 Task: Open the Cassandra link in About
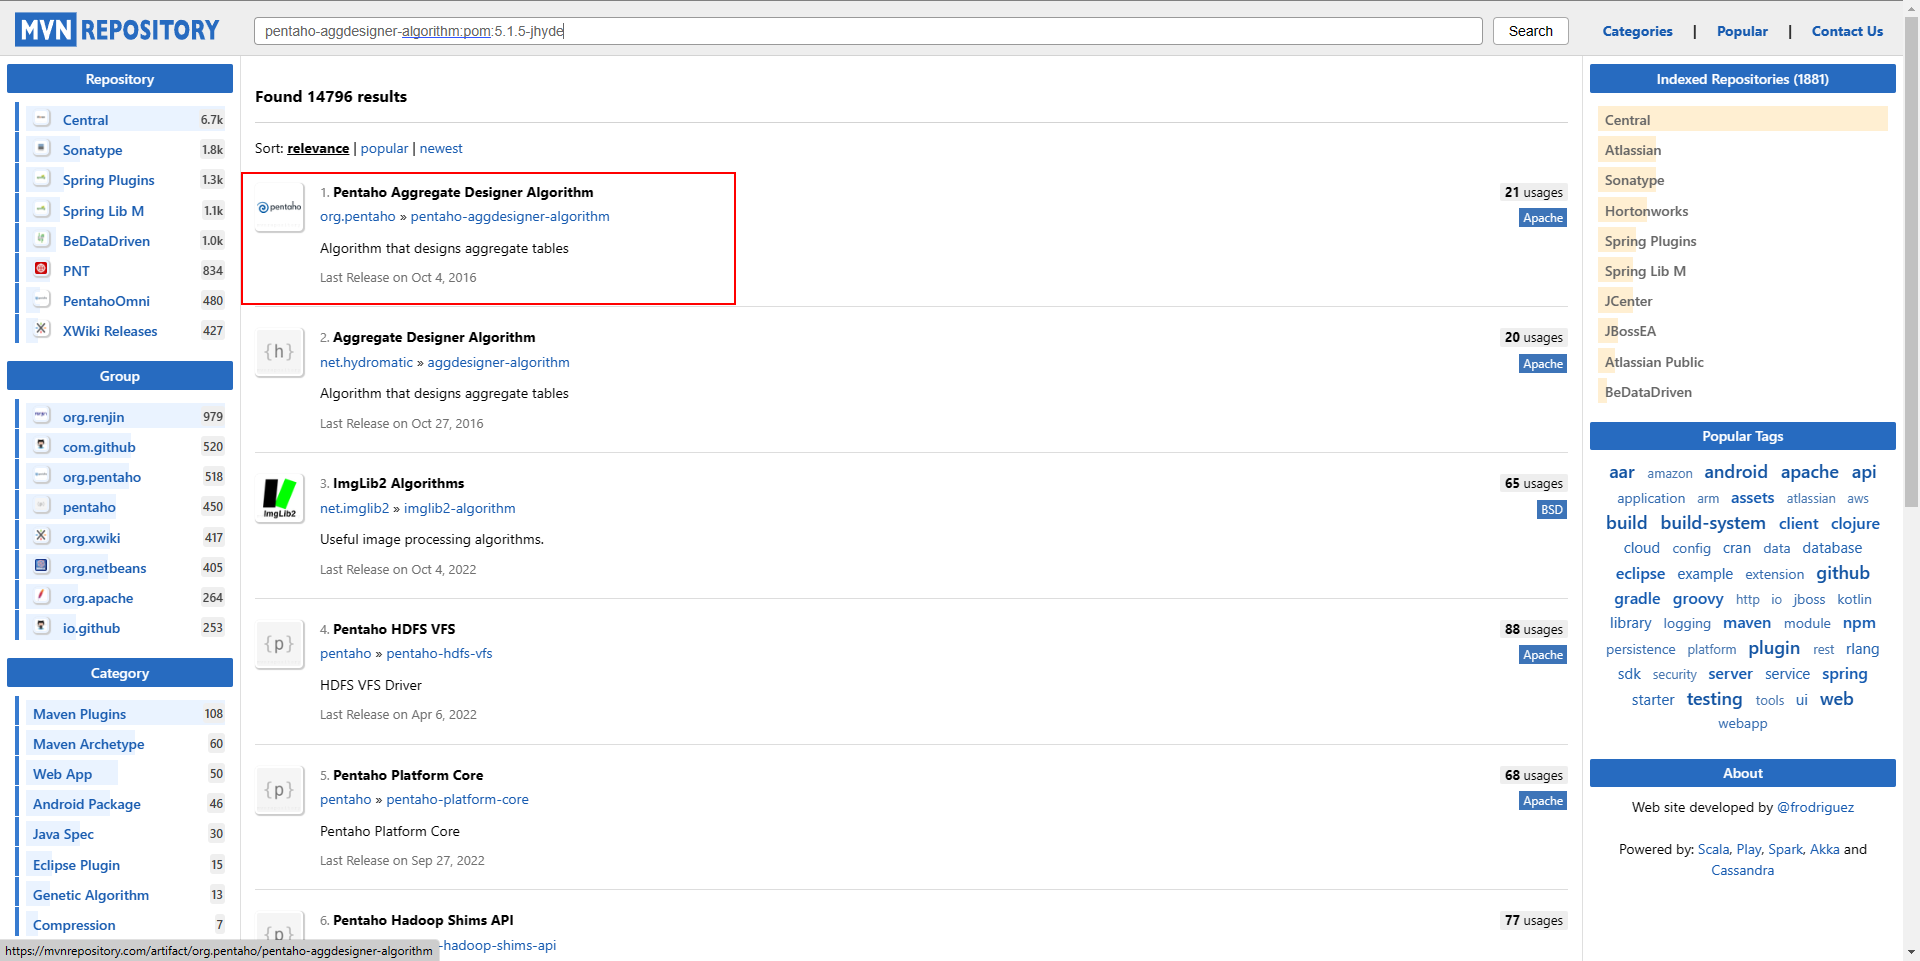point(1742,870)
